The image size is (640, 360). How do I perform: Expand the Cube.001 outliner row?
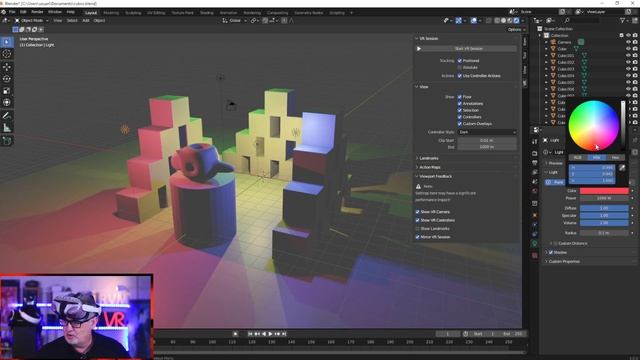(x=547, y=56)
